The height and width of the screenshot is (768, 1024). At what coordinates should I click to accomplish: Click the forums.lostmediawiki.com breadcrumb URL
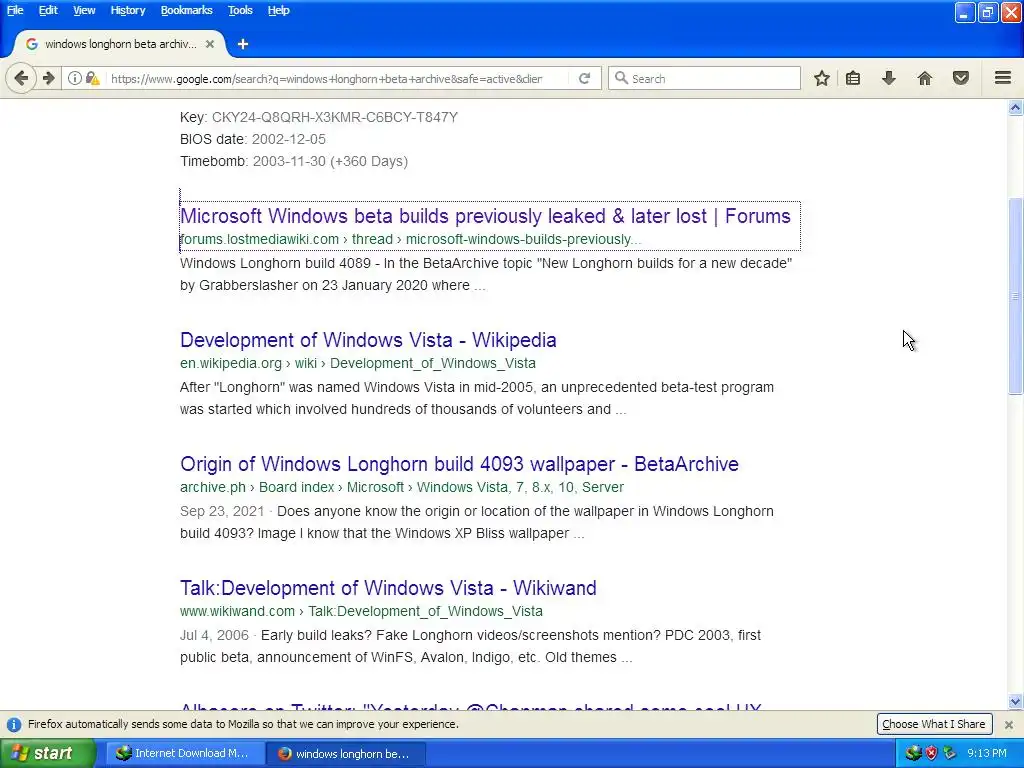pos(411,240)
